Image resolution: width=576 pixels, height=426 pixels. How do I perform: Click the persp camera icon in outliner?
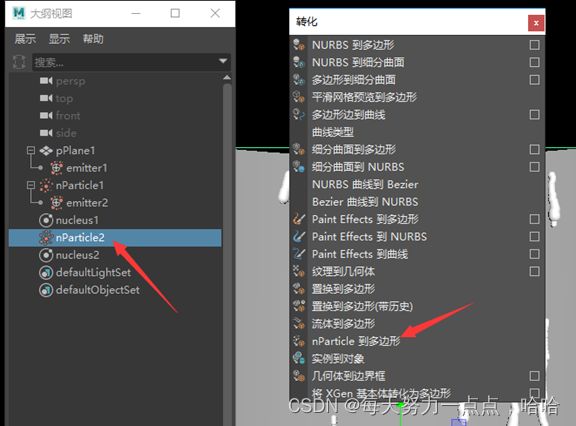(x=46, y=80)
